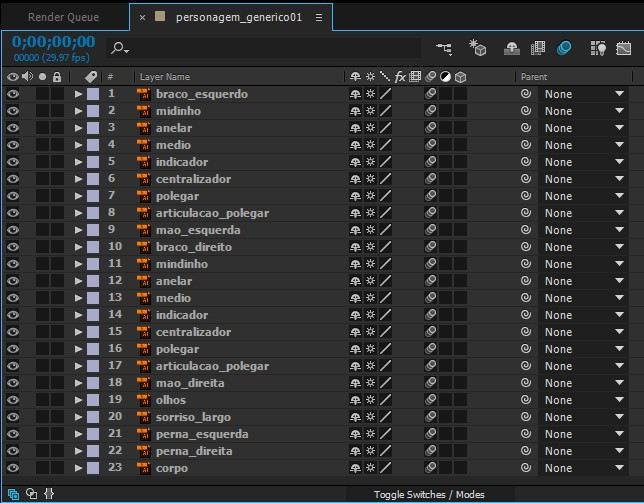
Task: Toggle solo box on midinho layer
Action: point(42,111)
